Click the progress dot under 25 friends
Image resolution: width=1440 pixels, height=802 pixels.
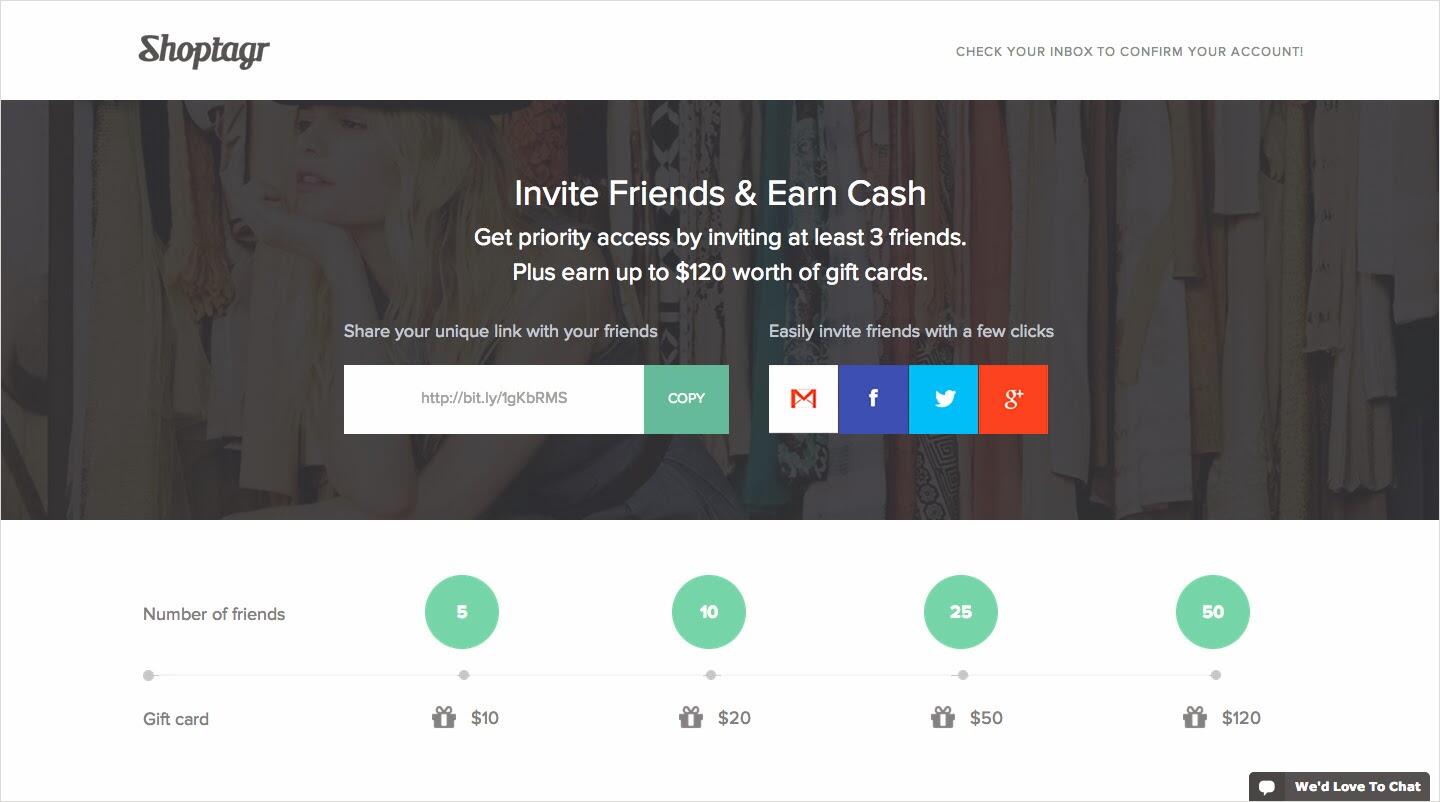tap(962, 675)
